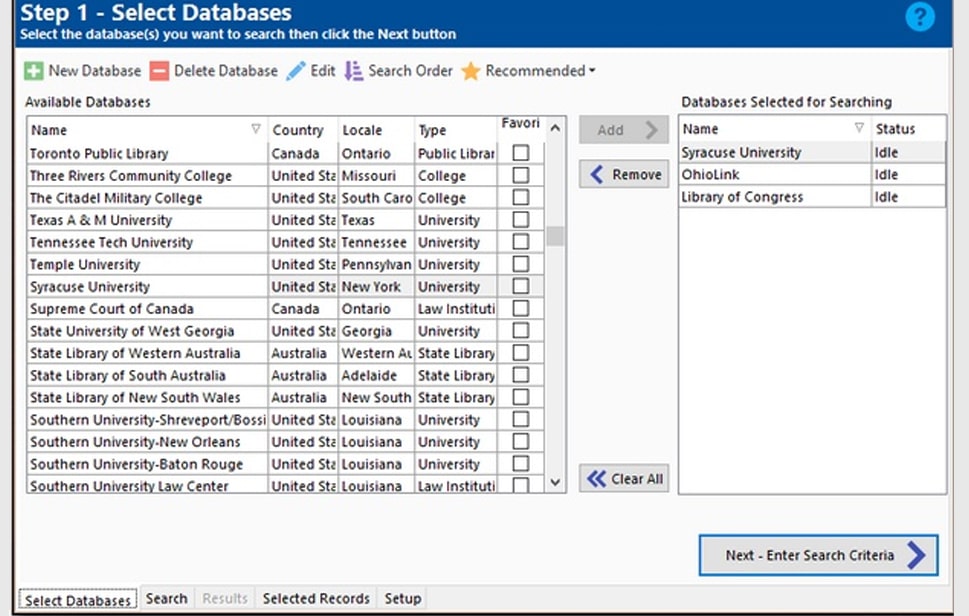Tick favorite checkbox for Southern University-Baton Rouge
This screenshot has width=969, height=616.
click(x=521, y=464)
